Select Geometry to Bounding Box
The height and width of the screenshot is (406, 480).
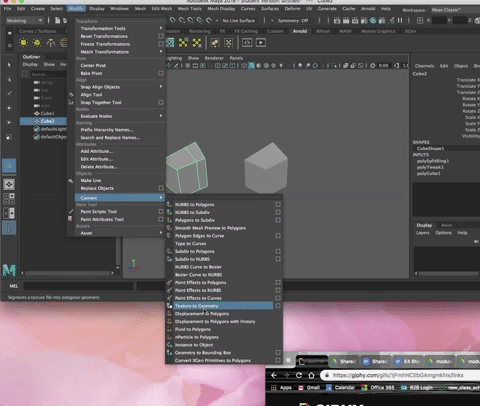pos(203,353)
